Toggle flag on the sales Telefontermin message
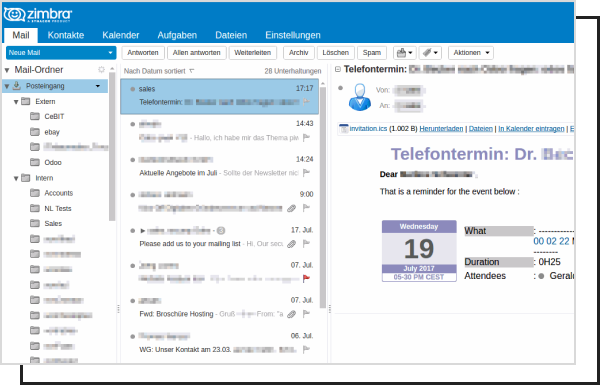 coord(306,102)
